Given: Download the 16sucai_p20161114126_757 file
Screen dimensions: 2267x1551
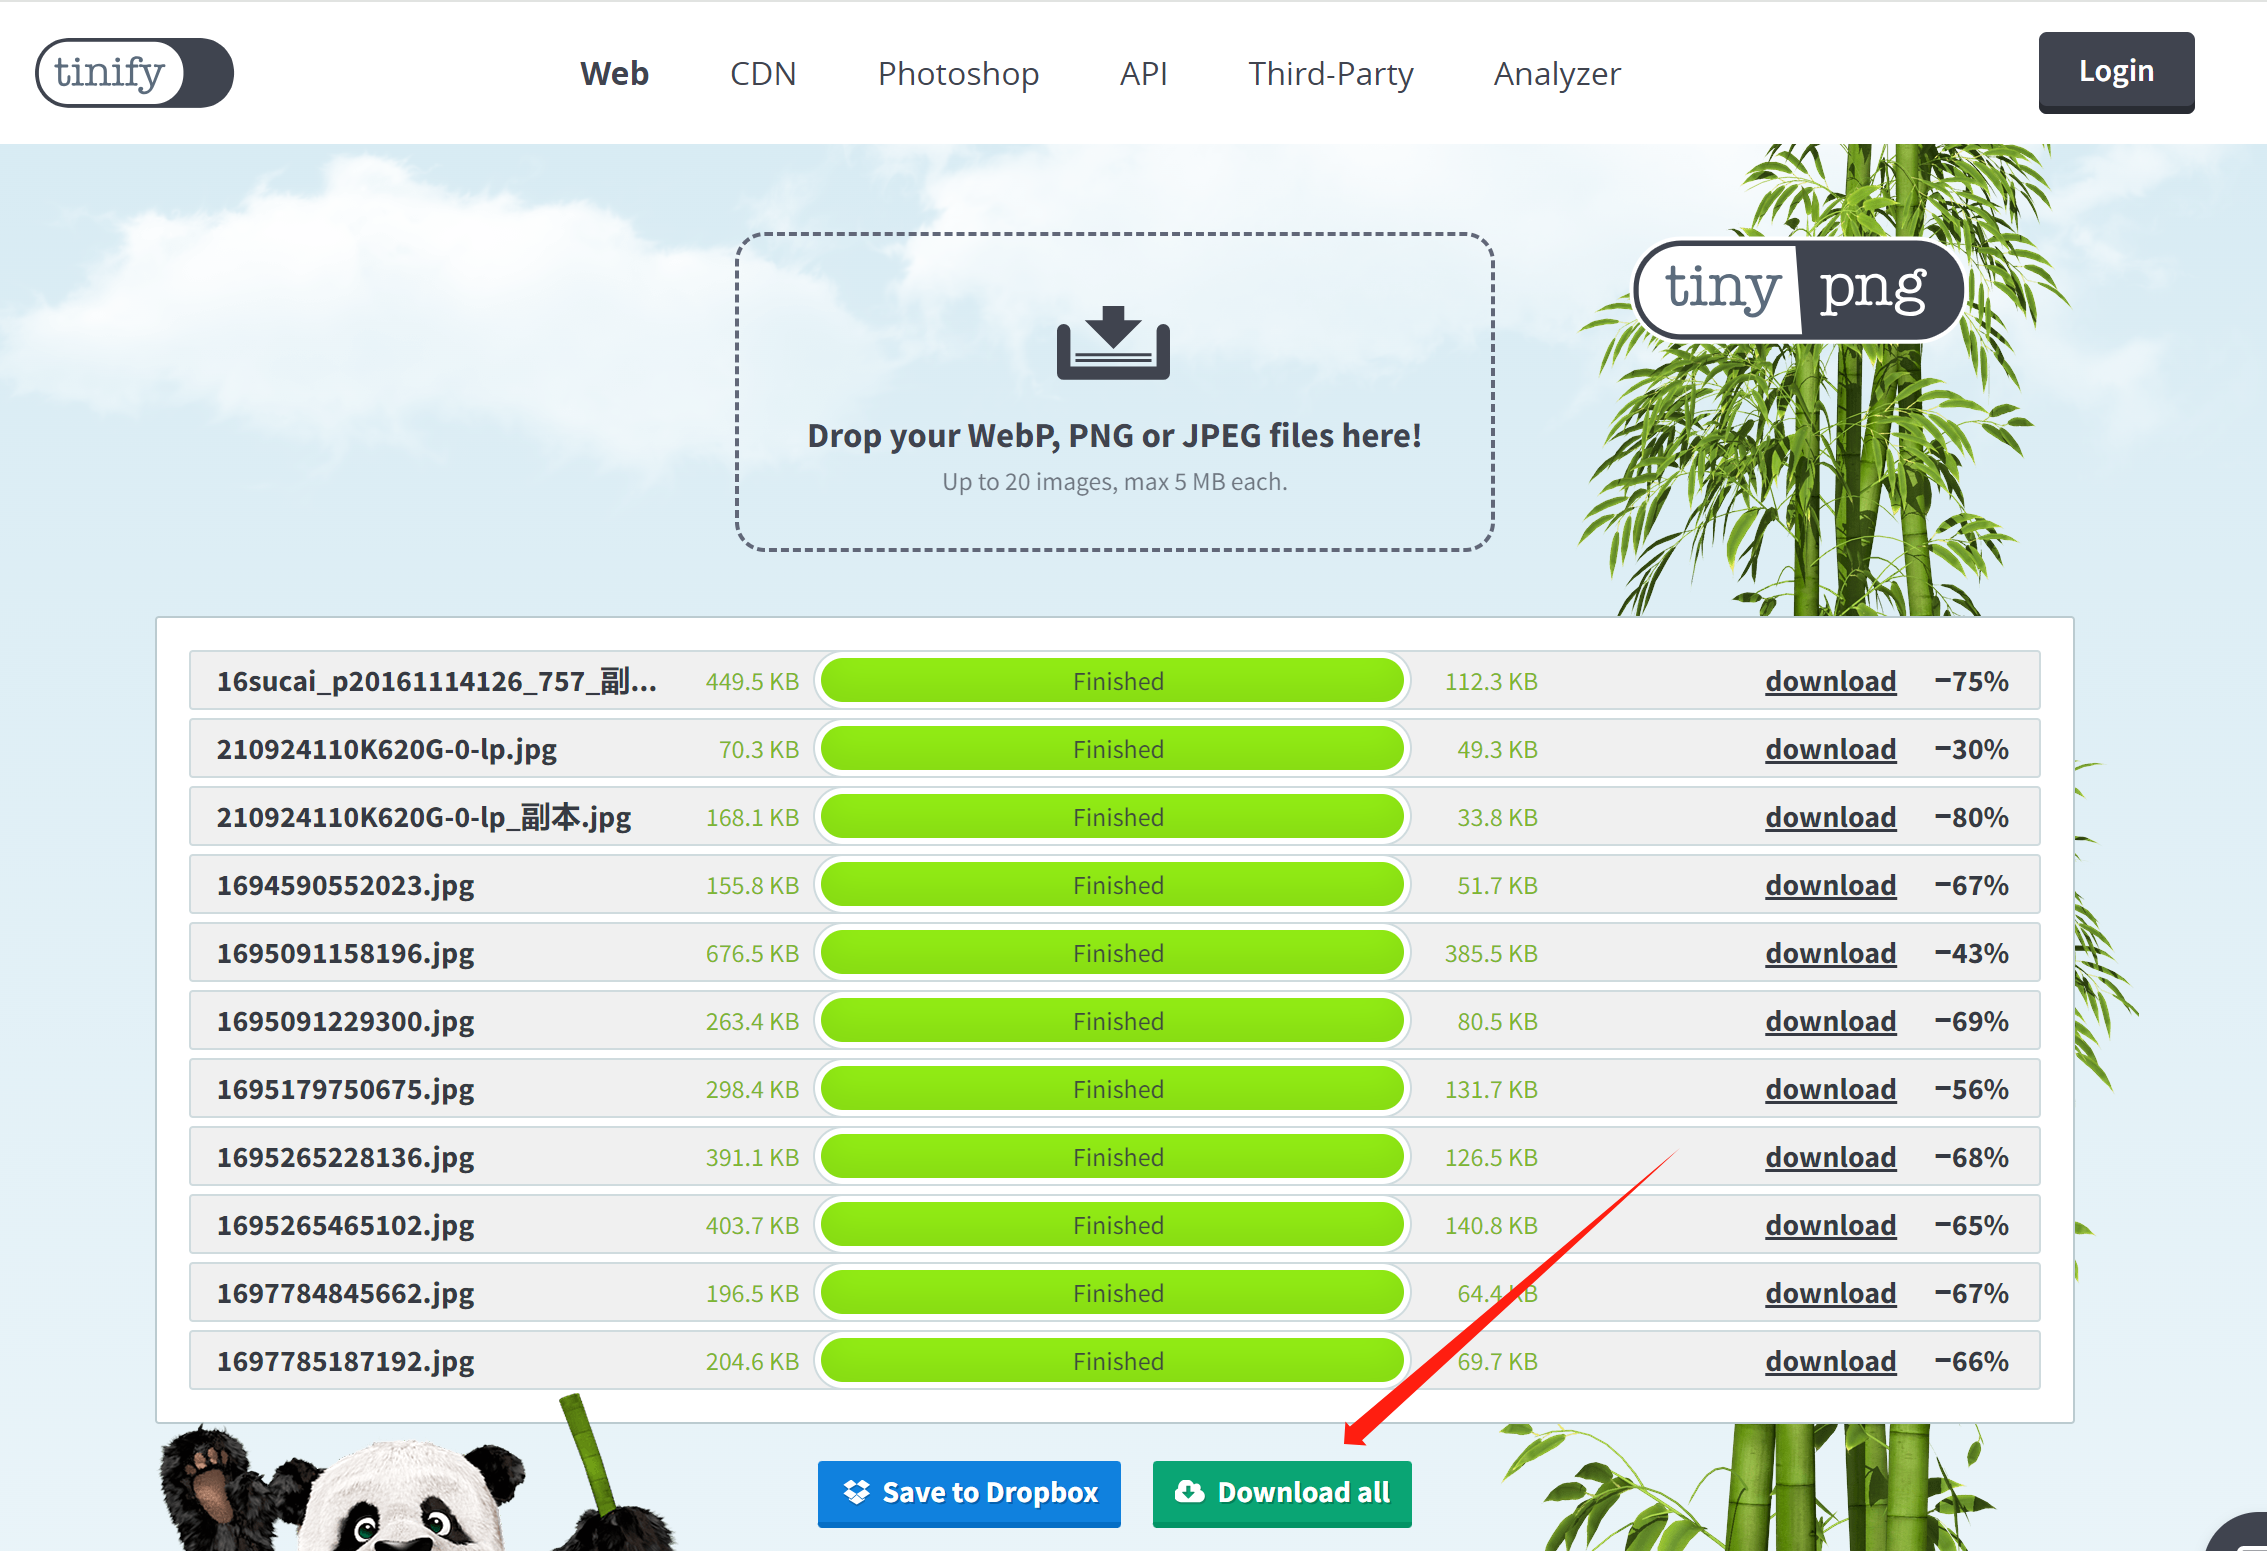Looking at the screenshot, I should pos(1830,681).
